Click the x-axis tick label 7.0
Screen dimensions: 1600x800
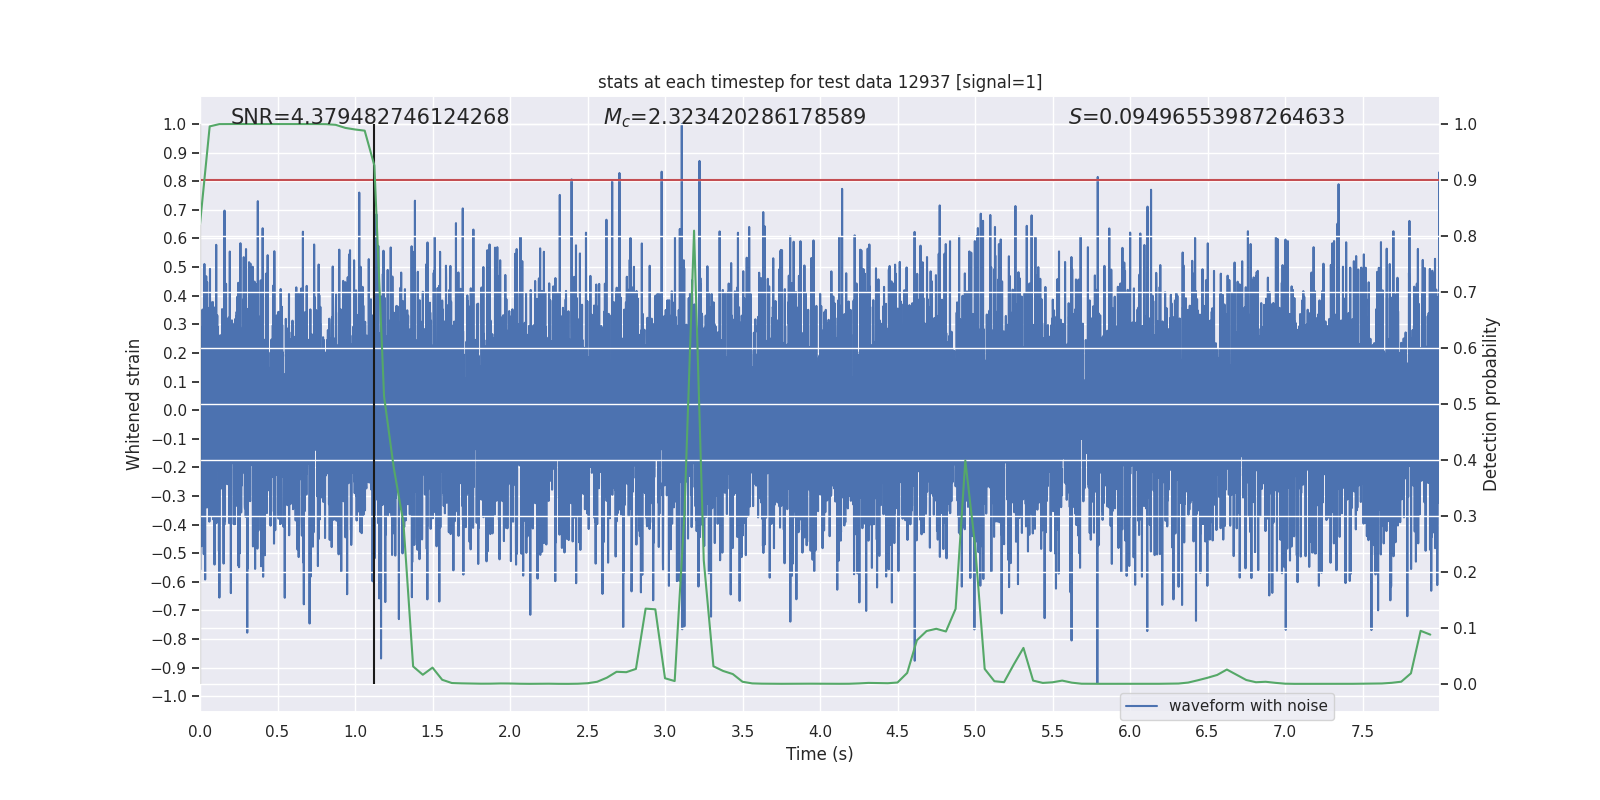[x=1285, y=731]
